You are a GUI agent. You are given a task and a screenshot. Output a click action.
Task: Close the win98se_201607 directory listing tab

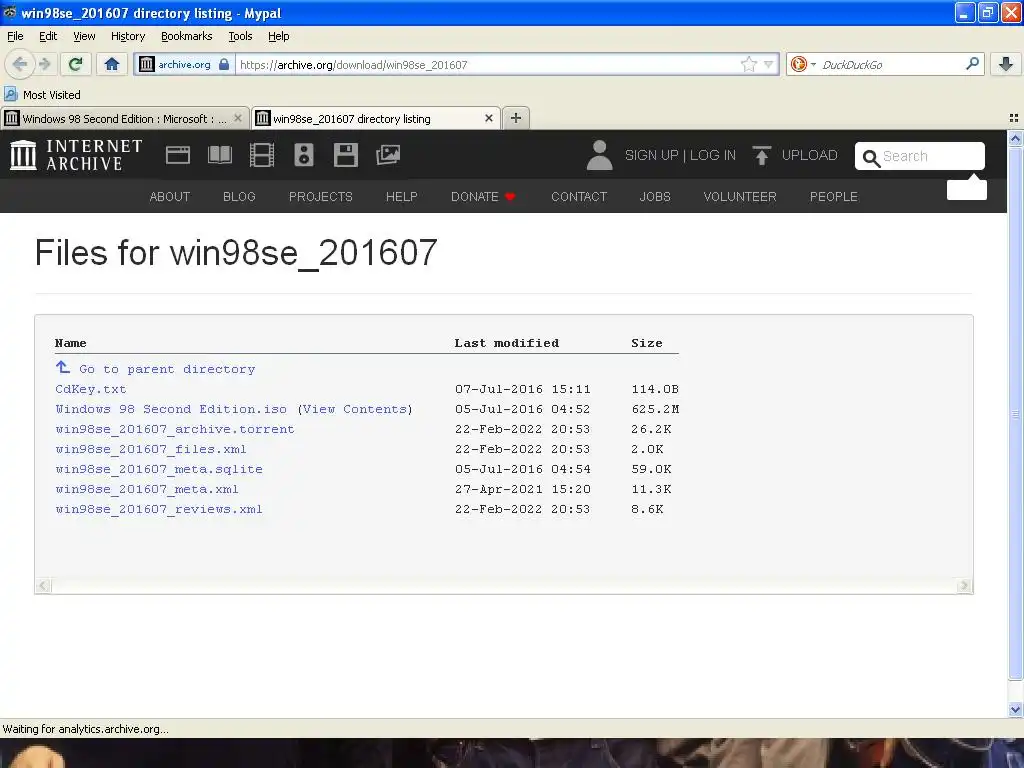(488, 118)
